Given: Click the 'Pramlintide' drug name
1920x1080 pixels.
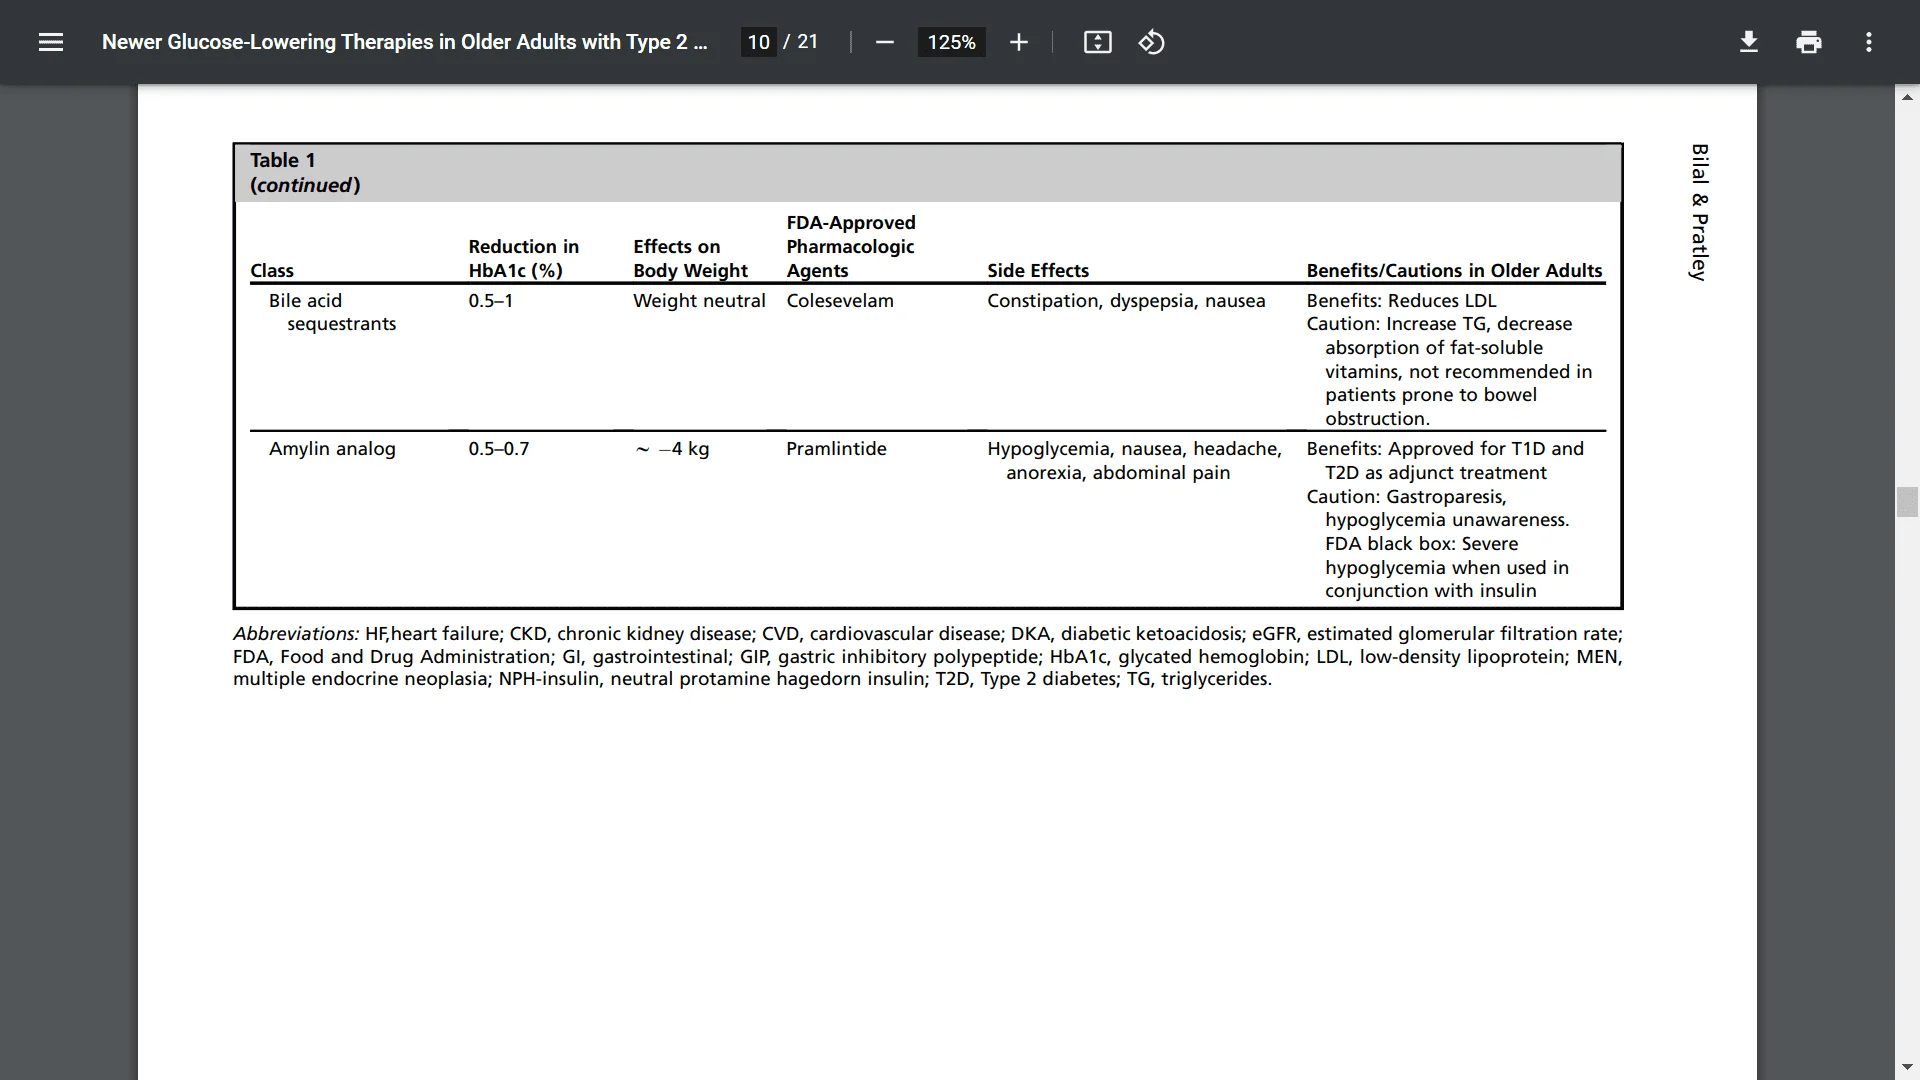Looking at the screenshot, I should 836,449.
